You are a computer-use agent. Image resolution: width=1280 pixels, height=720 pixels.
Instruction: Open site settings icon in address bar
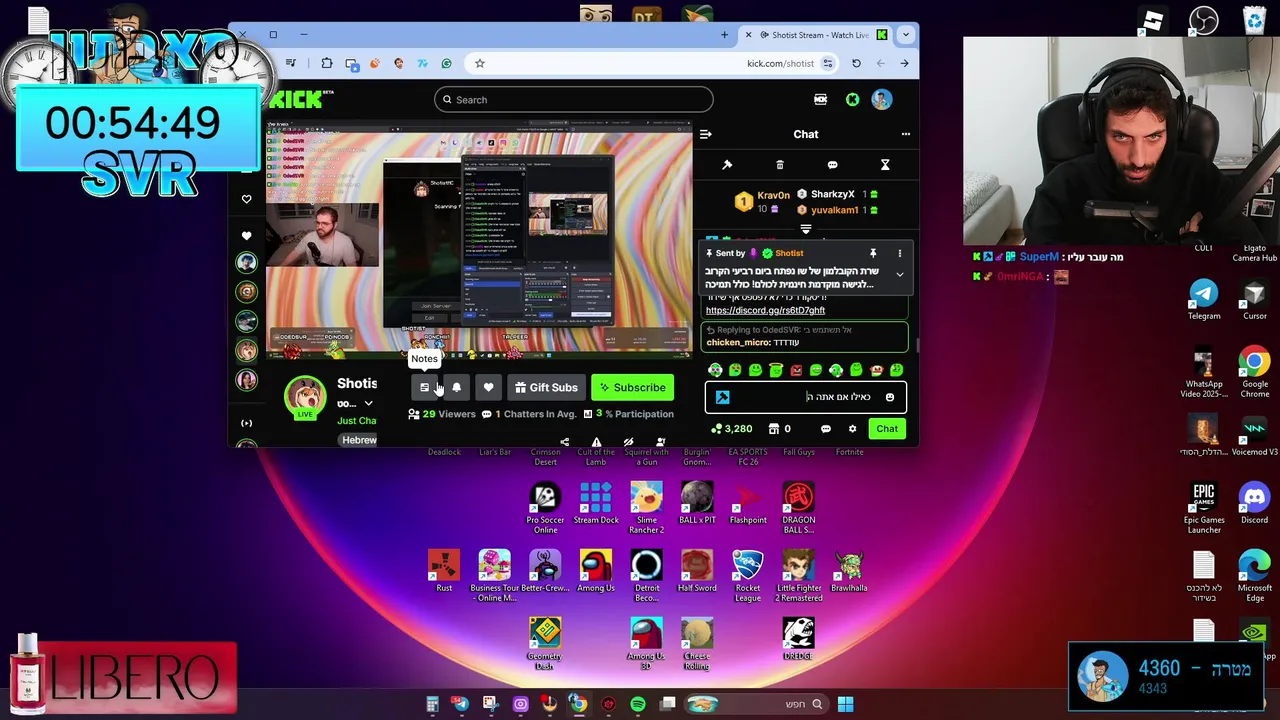coord(827,64)
